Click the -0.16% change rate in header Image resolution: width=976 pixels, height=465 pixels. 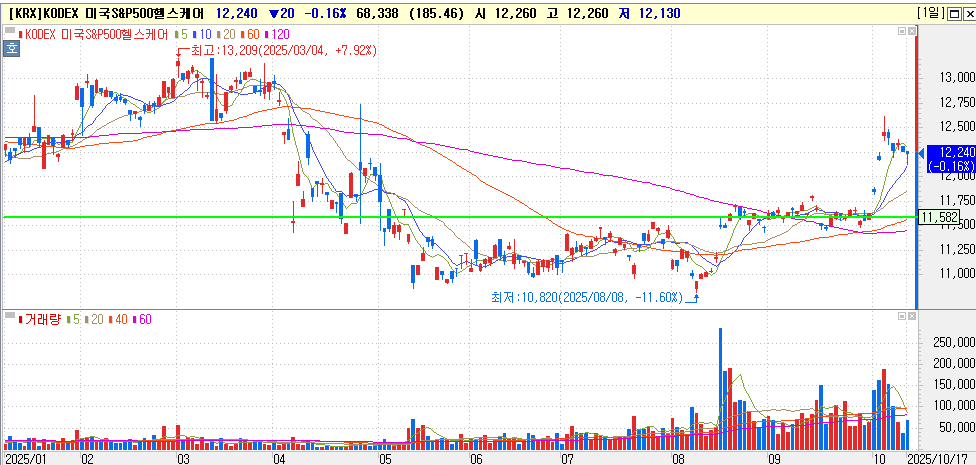pos(327,13)
